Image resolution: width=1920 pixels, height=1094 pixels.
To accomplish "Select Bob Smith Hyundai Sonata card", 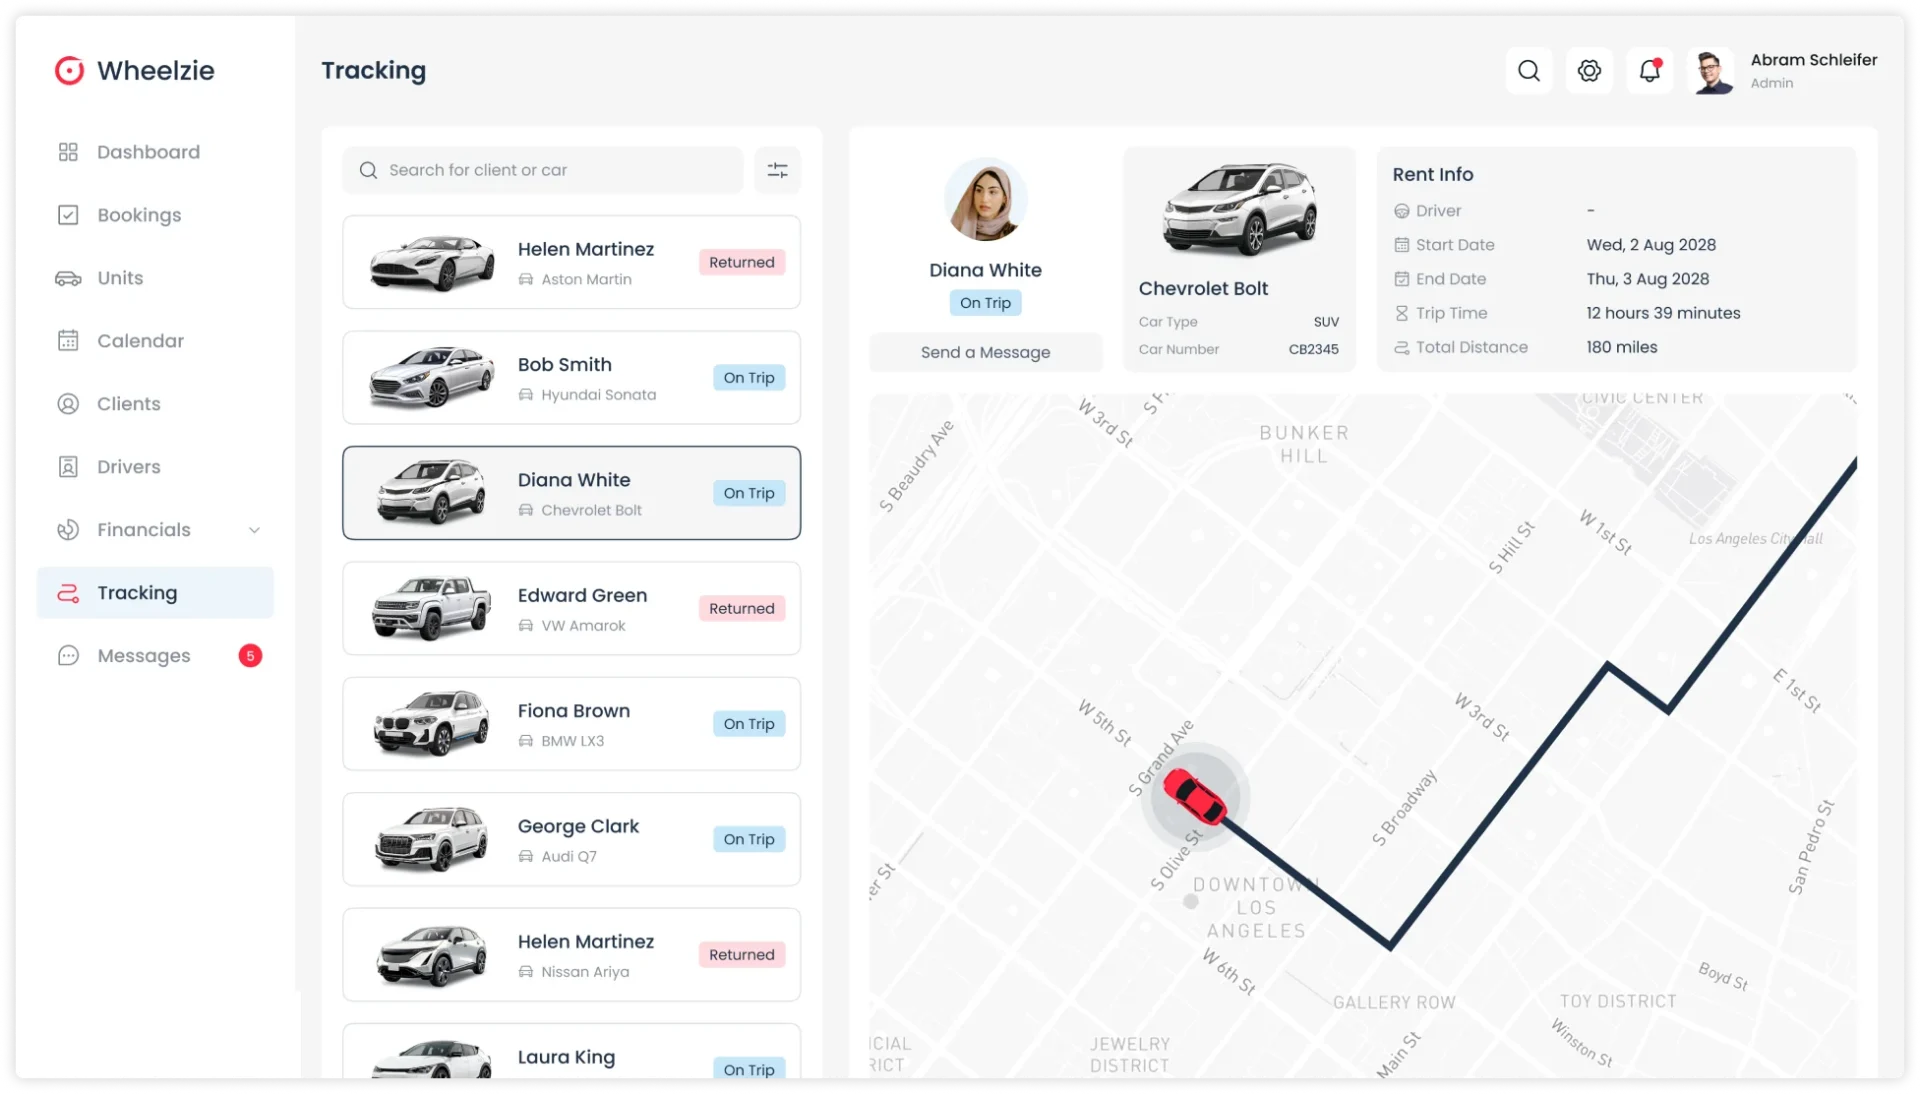I will (x=571, y=378).
